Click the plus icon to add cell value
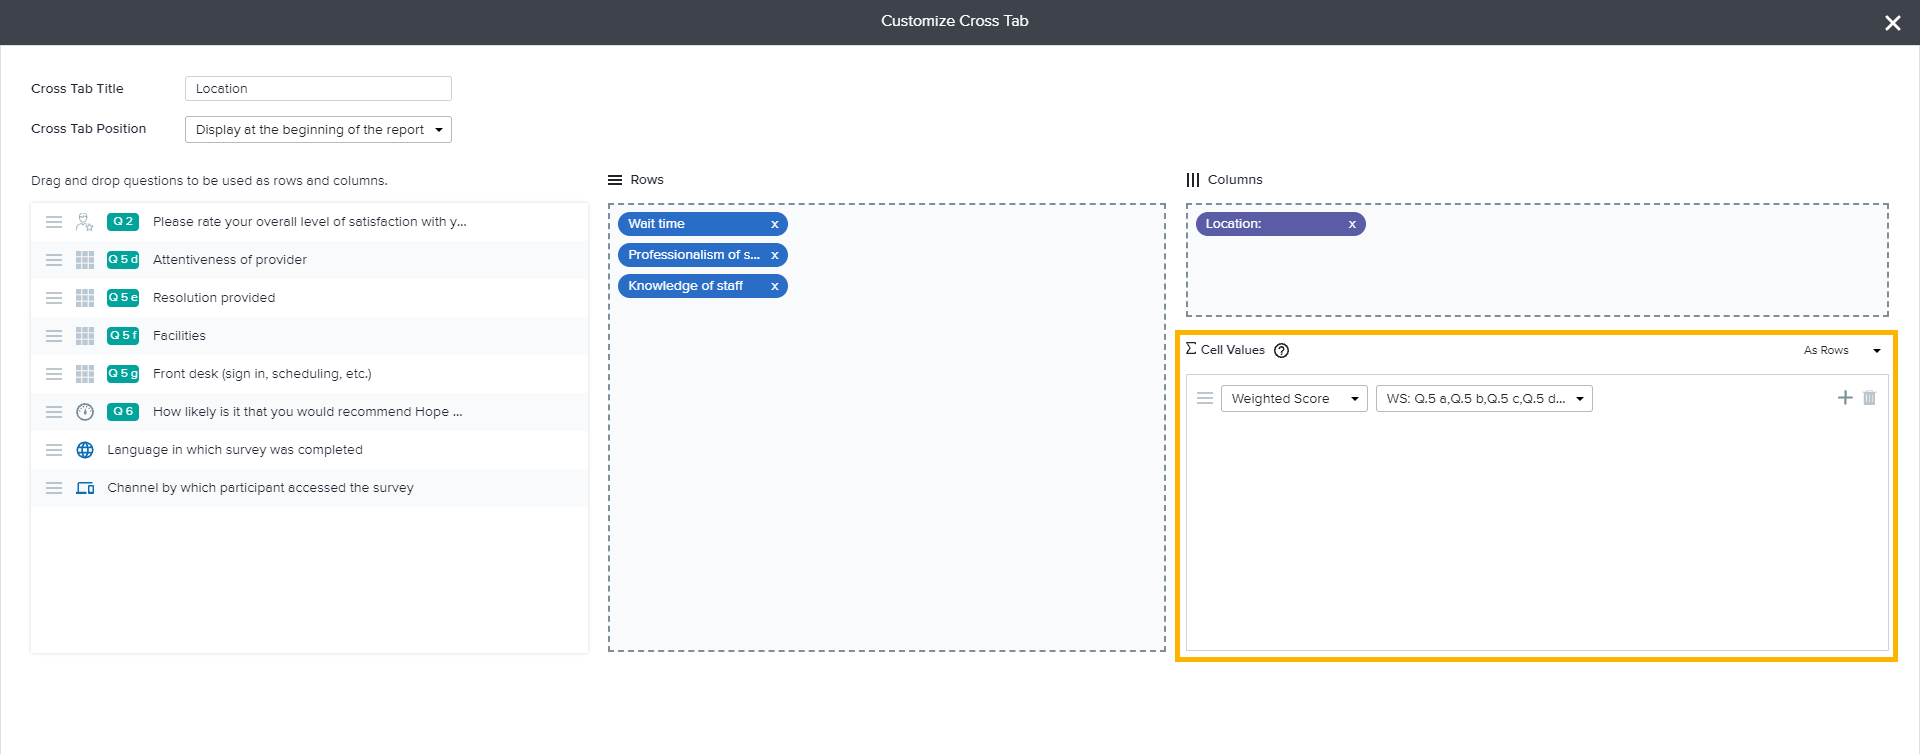 (x=1845, y=398)
